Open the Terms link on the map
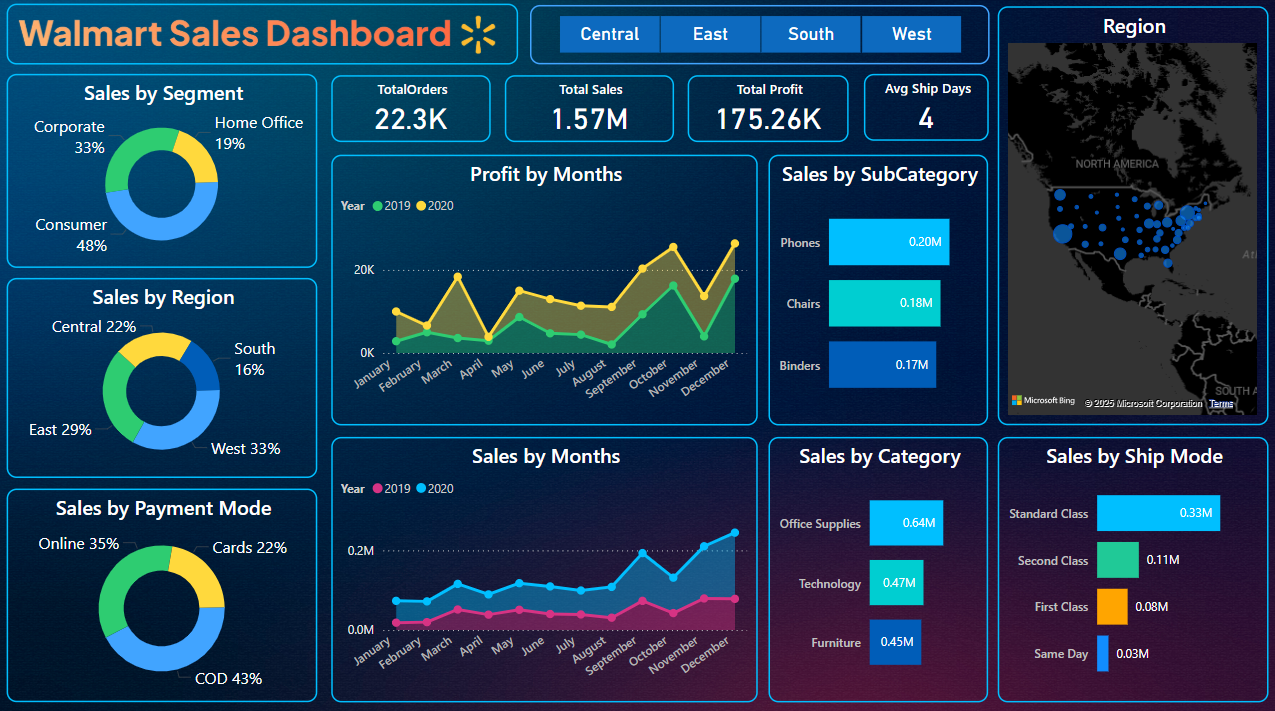Image resolution: width=1275 pixels, height=711 pixels. click(1221, 404)
